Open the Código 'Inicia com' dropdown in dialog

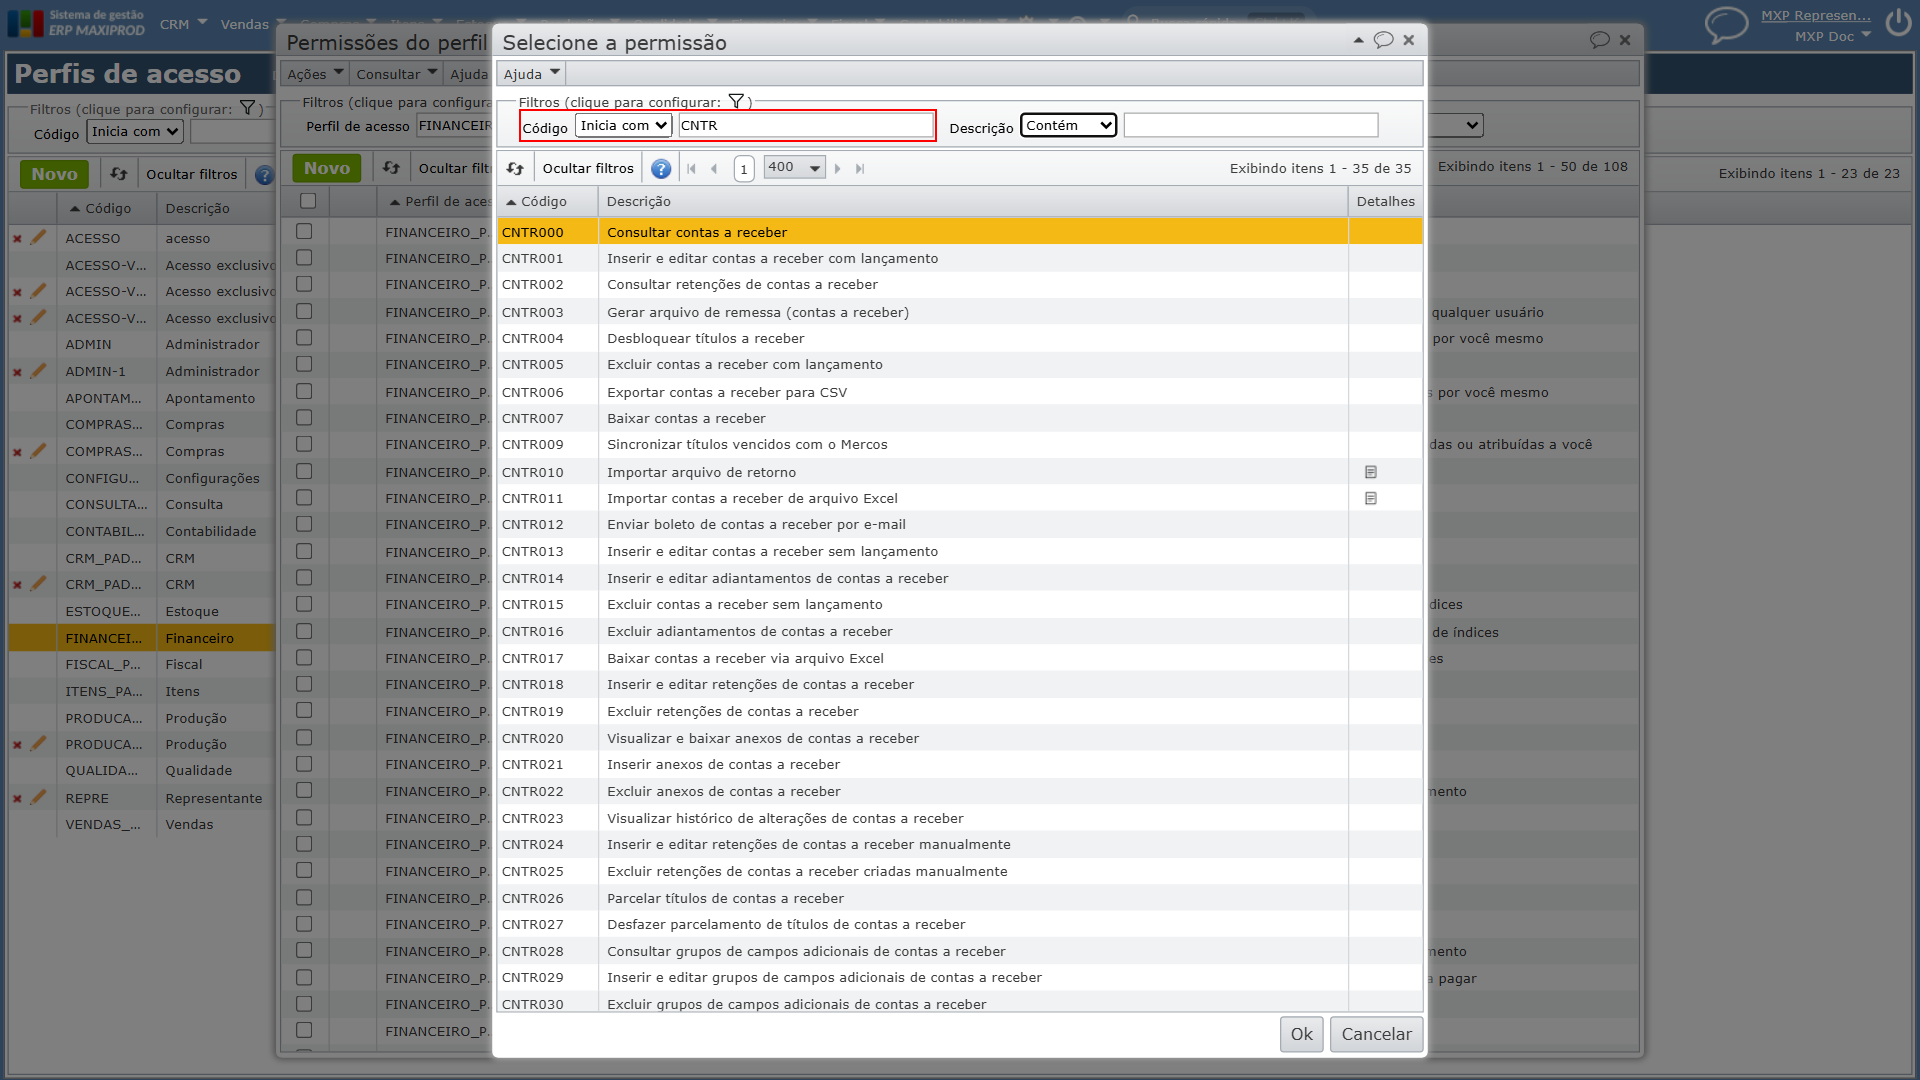click(x=623, y=125)
